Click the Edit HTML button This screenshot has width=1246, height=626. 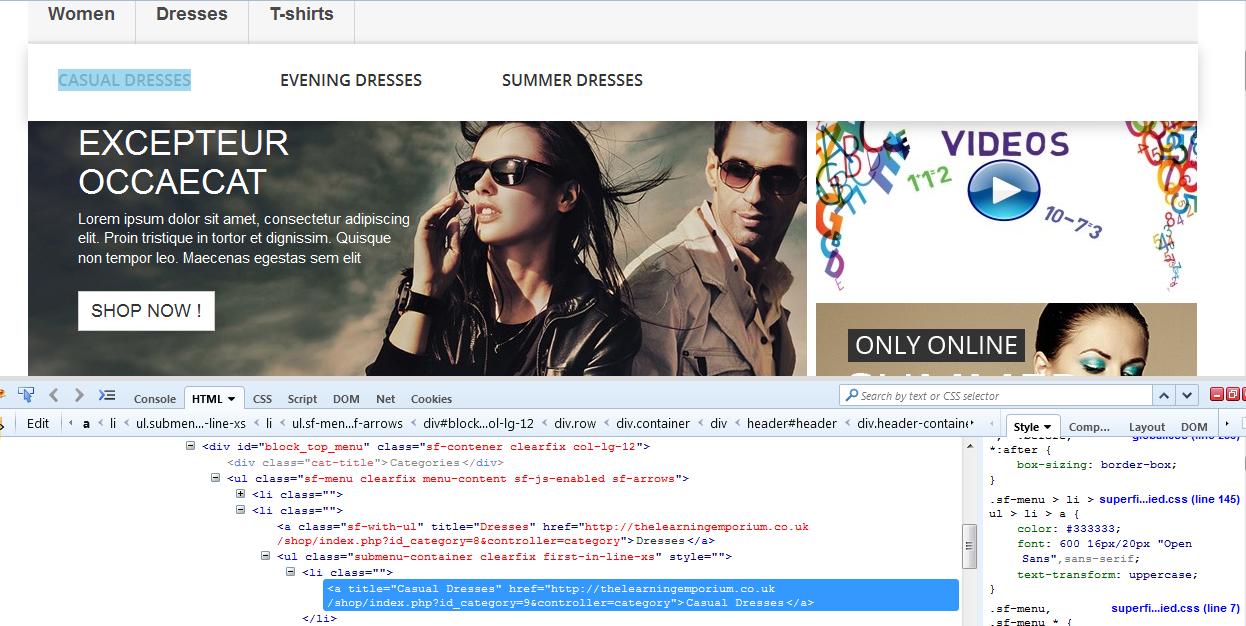tap(38, 423)
